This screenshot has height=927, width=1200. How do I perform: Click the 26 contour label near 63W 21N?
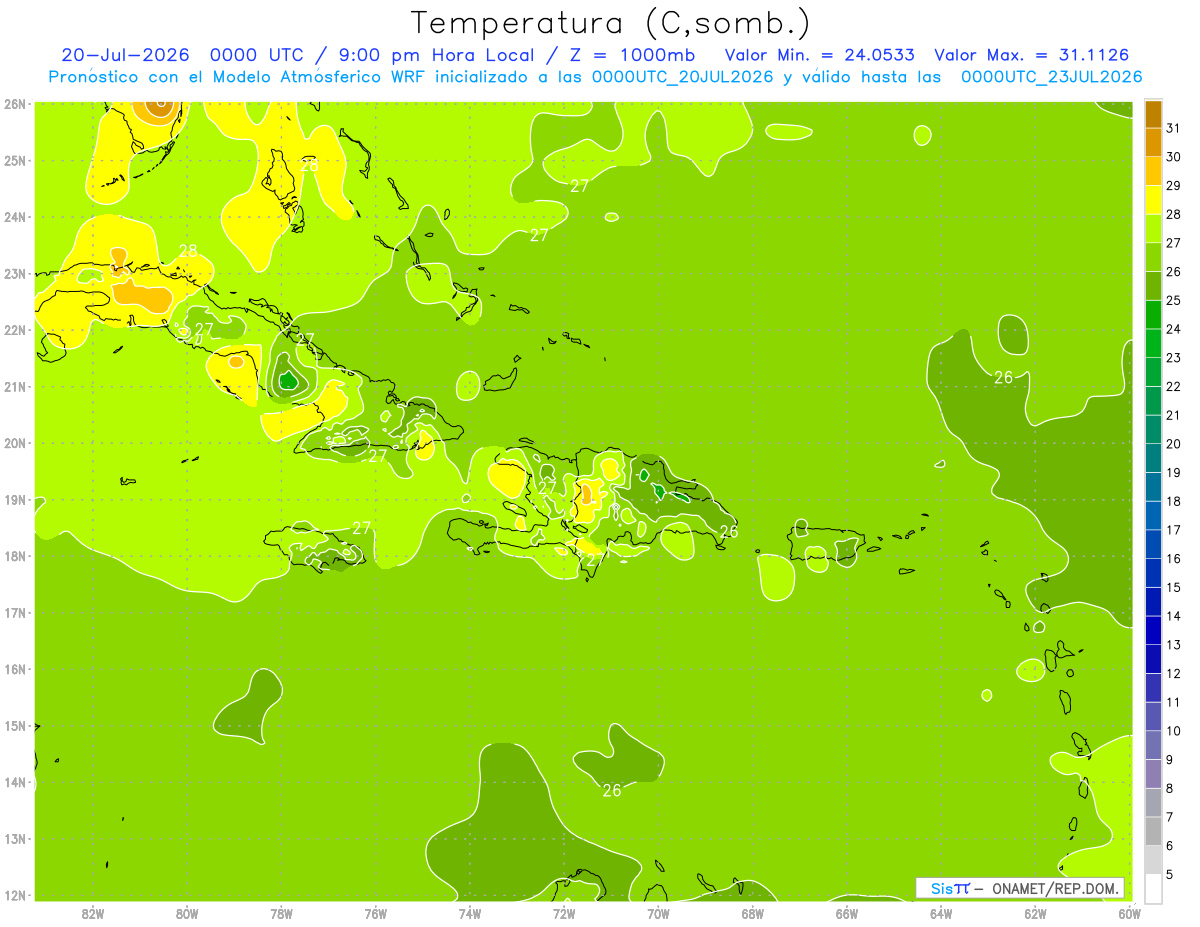(1004, 377)
